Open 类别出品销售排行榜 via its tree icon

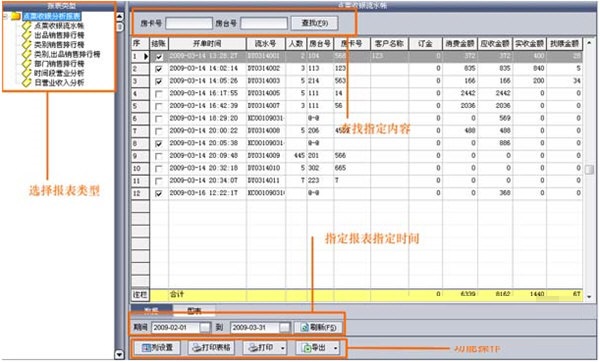click(x=26, y=54)
